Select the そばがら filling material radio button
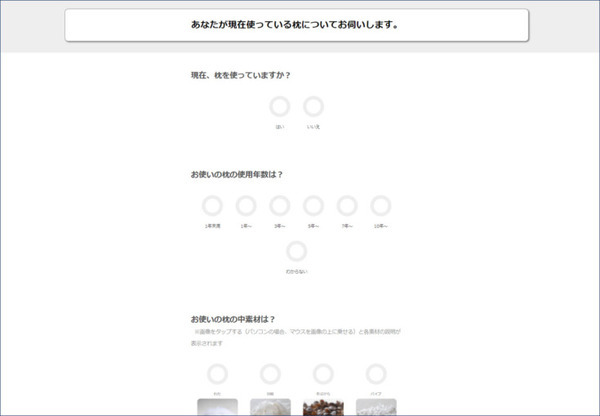 pyautogui.click(x=323, y=374)
